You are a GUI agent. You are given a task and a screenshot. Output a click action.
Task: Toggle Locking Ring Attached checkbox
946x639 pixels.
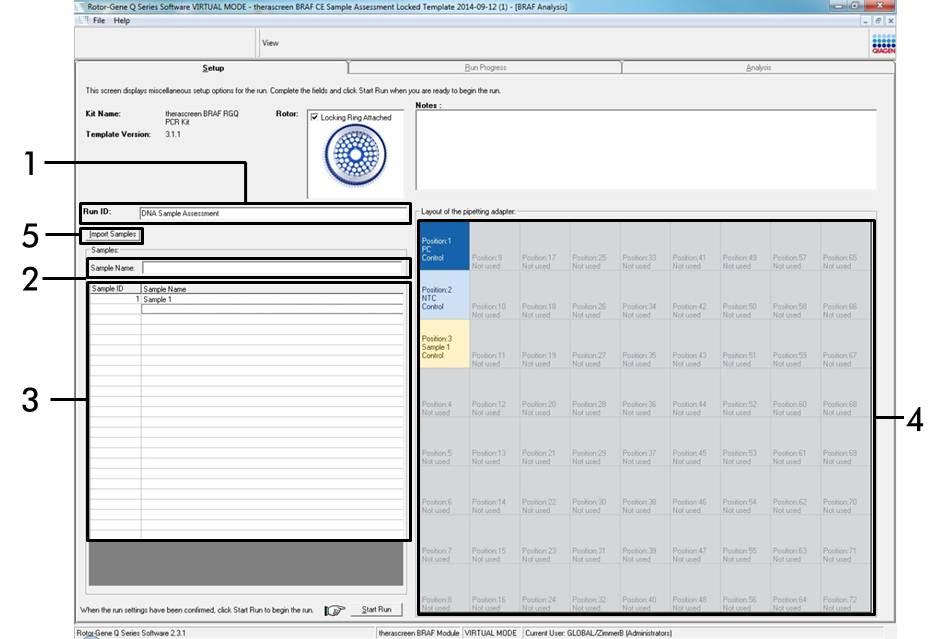(314, 117)
